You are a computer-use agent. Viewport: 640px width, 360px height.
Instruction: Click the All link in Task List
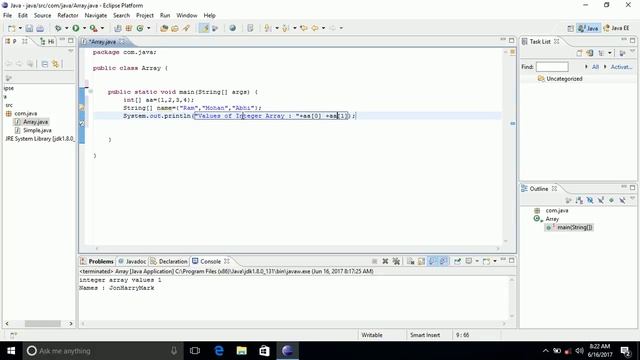(595, 67)
